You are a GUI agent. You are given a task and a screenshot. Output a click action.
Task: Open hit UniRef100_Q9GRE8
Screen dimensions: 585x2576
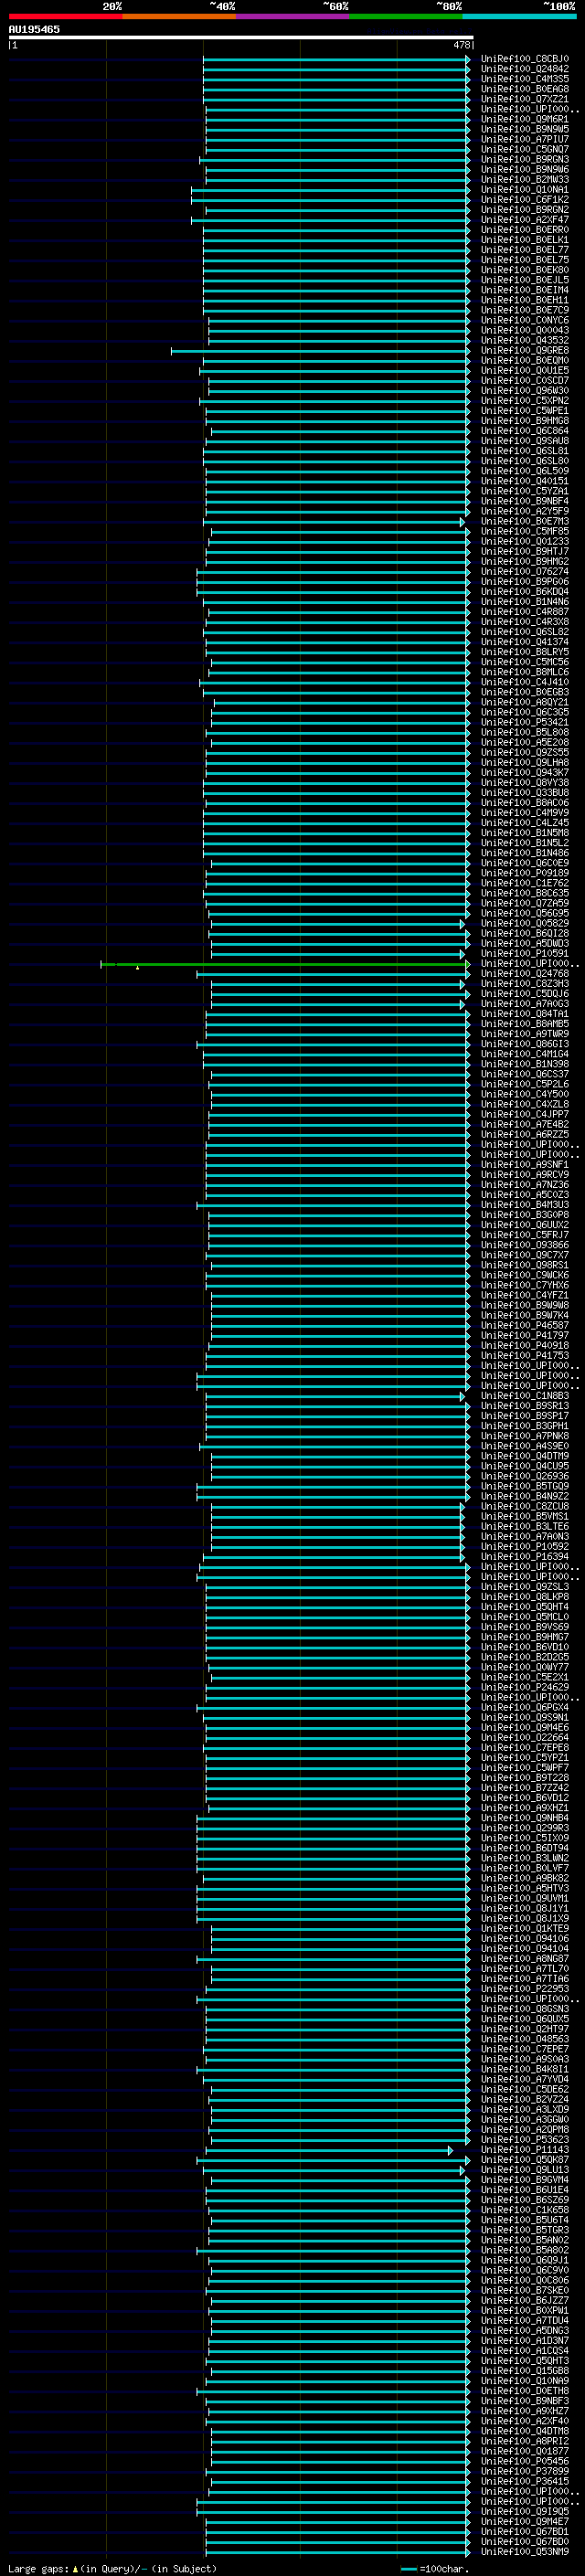(525, 350)
